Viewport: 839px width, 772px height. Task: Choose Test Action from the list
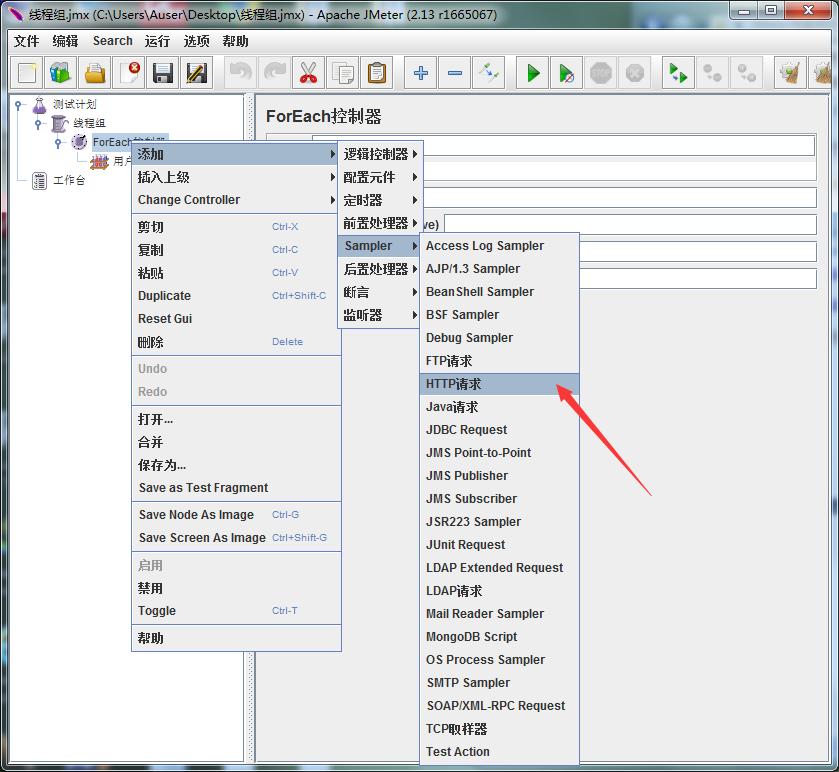(x=499, y=752)
